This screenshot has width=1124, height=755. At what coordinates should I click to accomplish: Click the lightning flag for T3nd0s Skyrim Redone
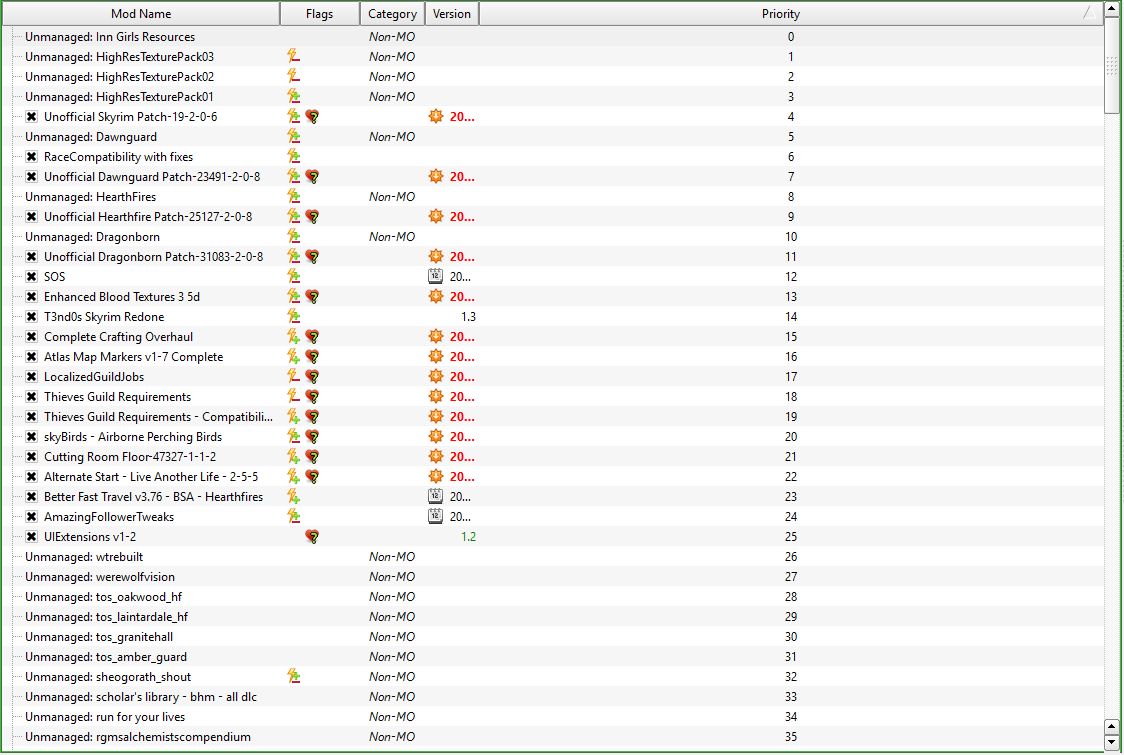tap(293, 317)
